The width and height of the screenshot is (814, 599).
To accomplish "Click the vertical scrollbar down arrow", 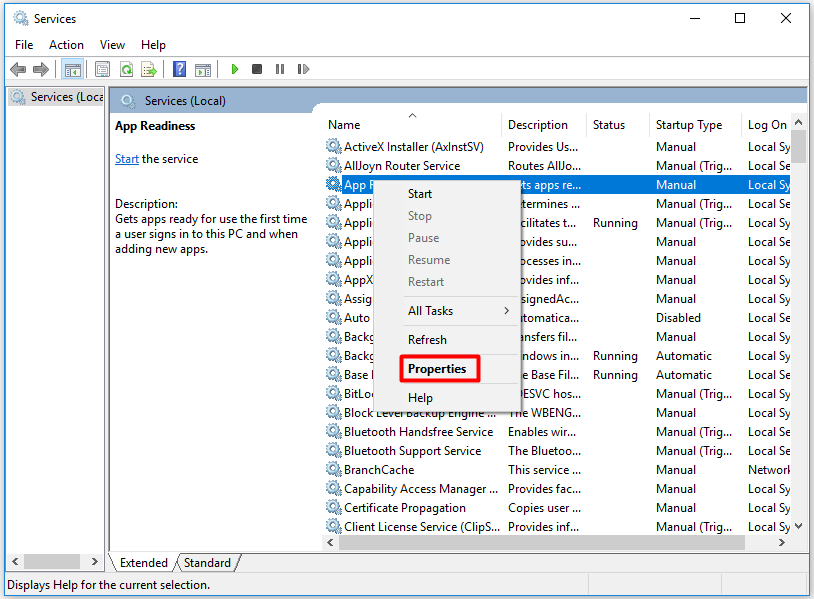I will click(798, 526).
